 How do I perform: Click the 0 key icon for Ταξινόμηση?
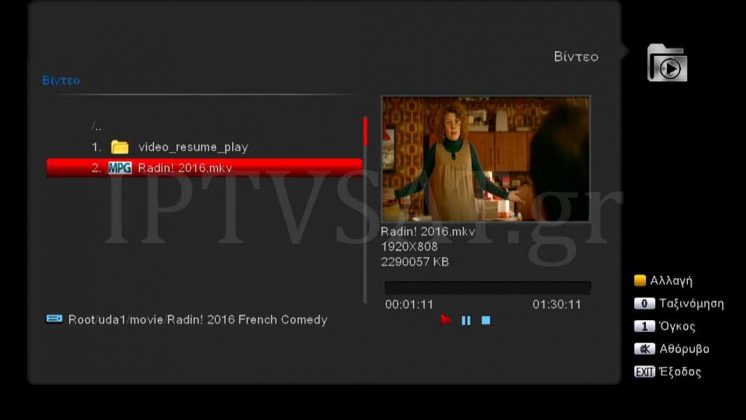tap(644, 303)
